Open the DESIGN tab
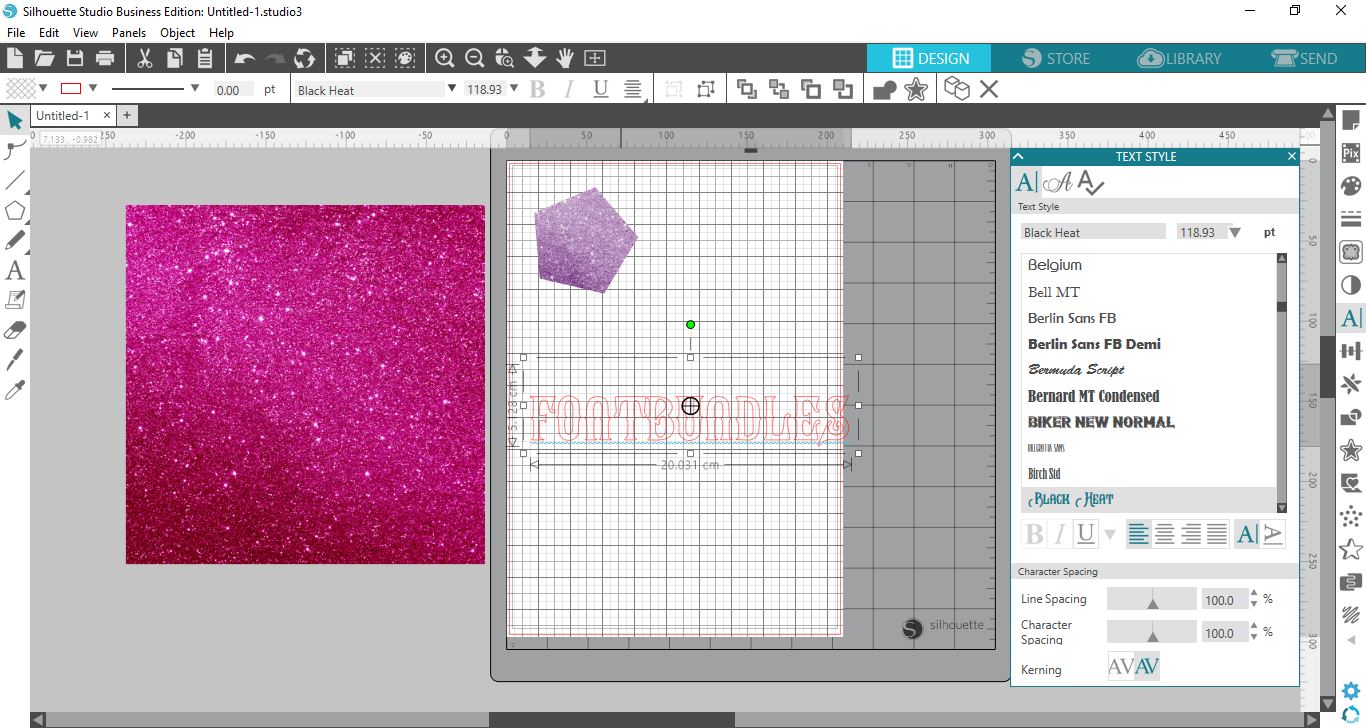Screen dimensions: 1366x728 [930, 58]
